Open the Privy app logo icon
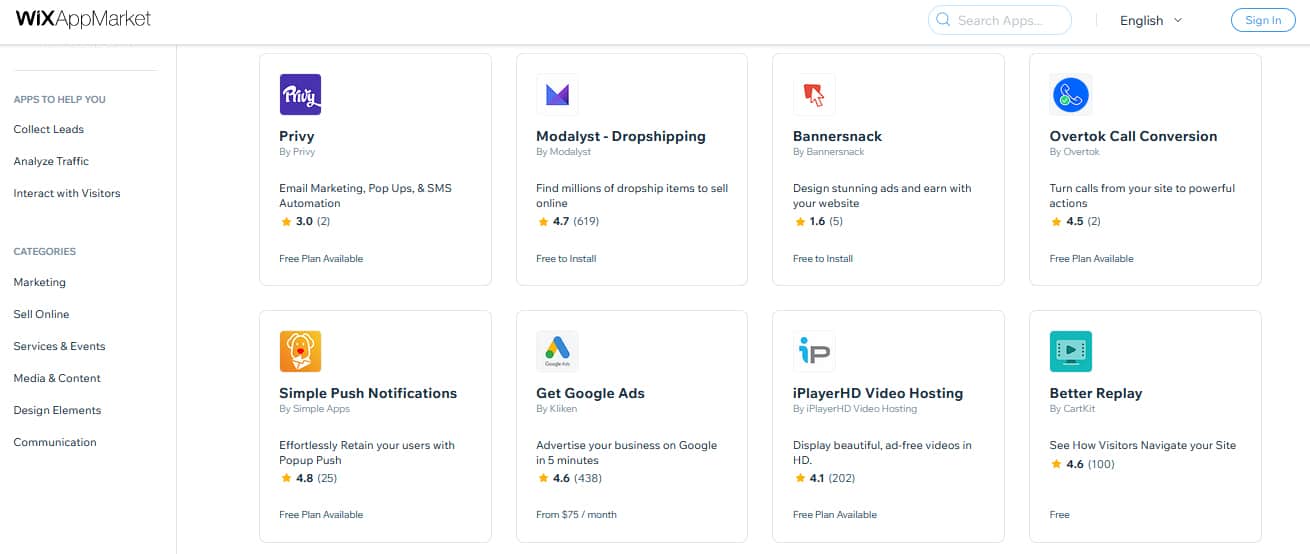 pyautogui.click(x=300, y=94)
